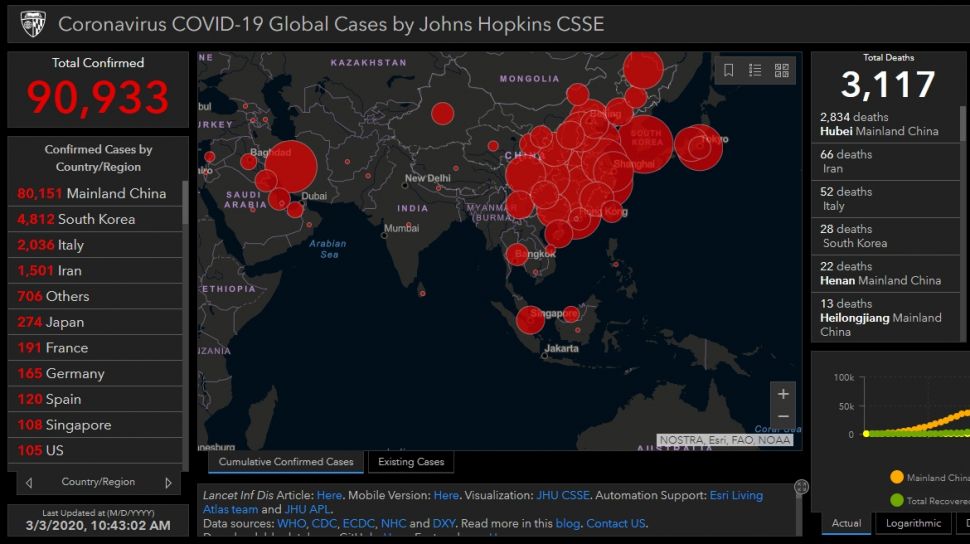
Task: Switch to the Existing Cases tab
Action: coord(411,462)
